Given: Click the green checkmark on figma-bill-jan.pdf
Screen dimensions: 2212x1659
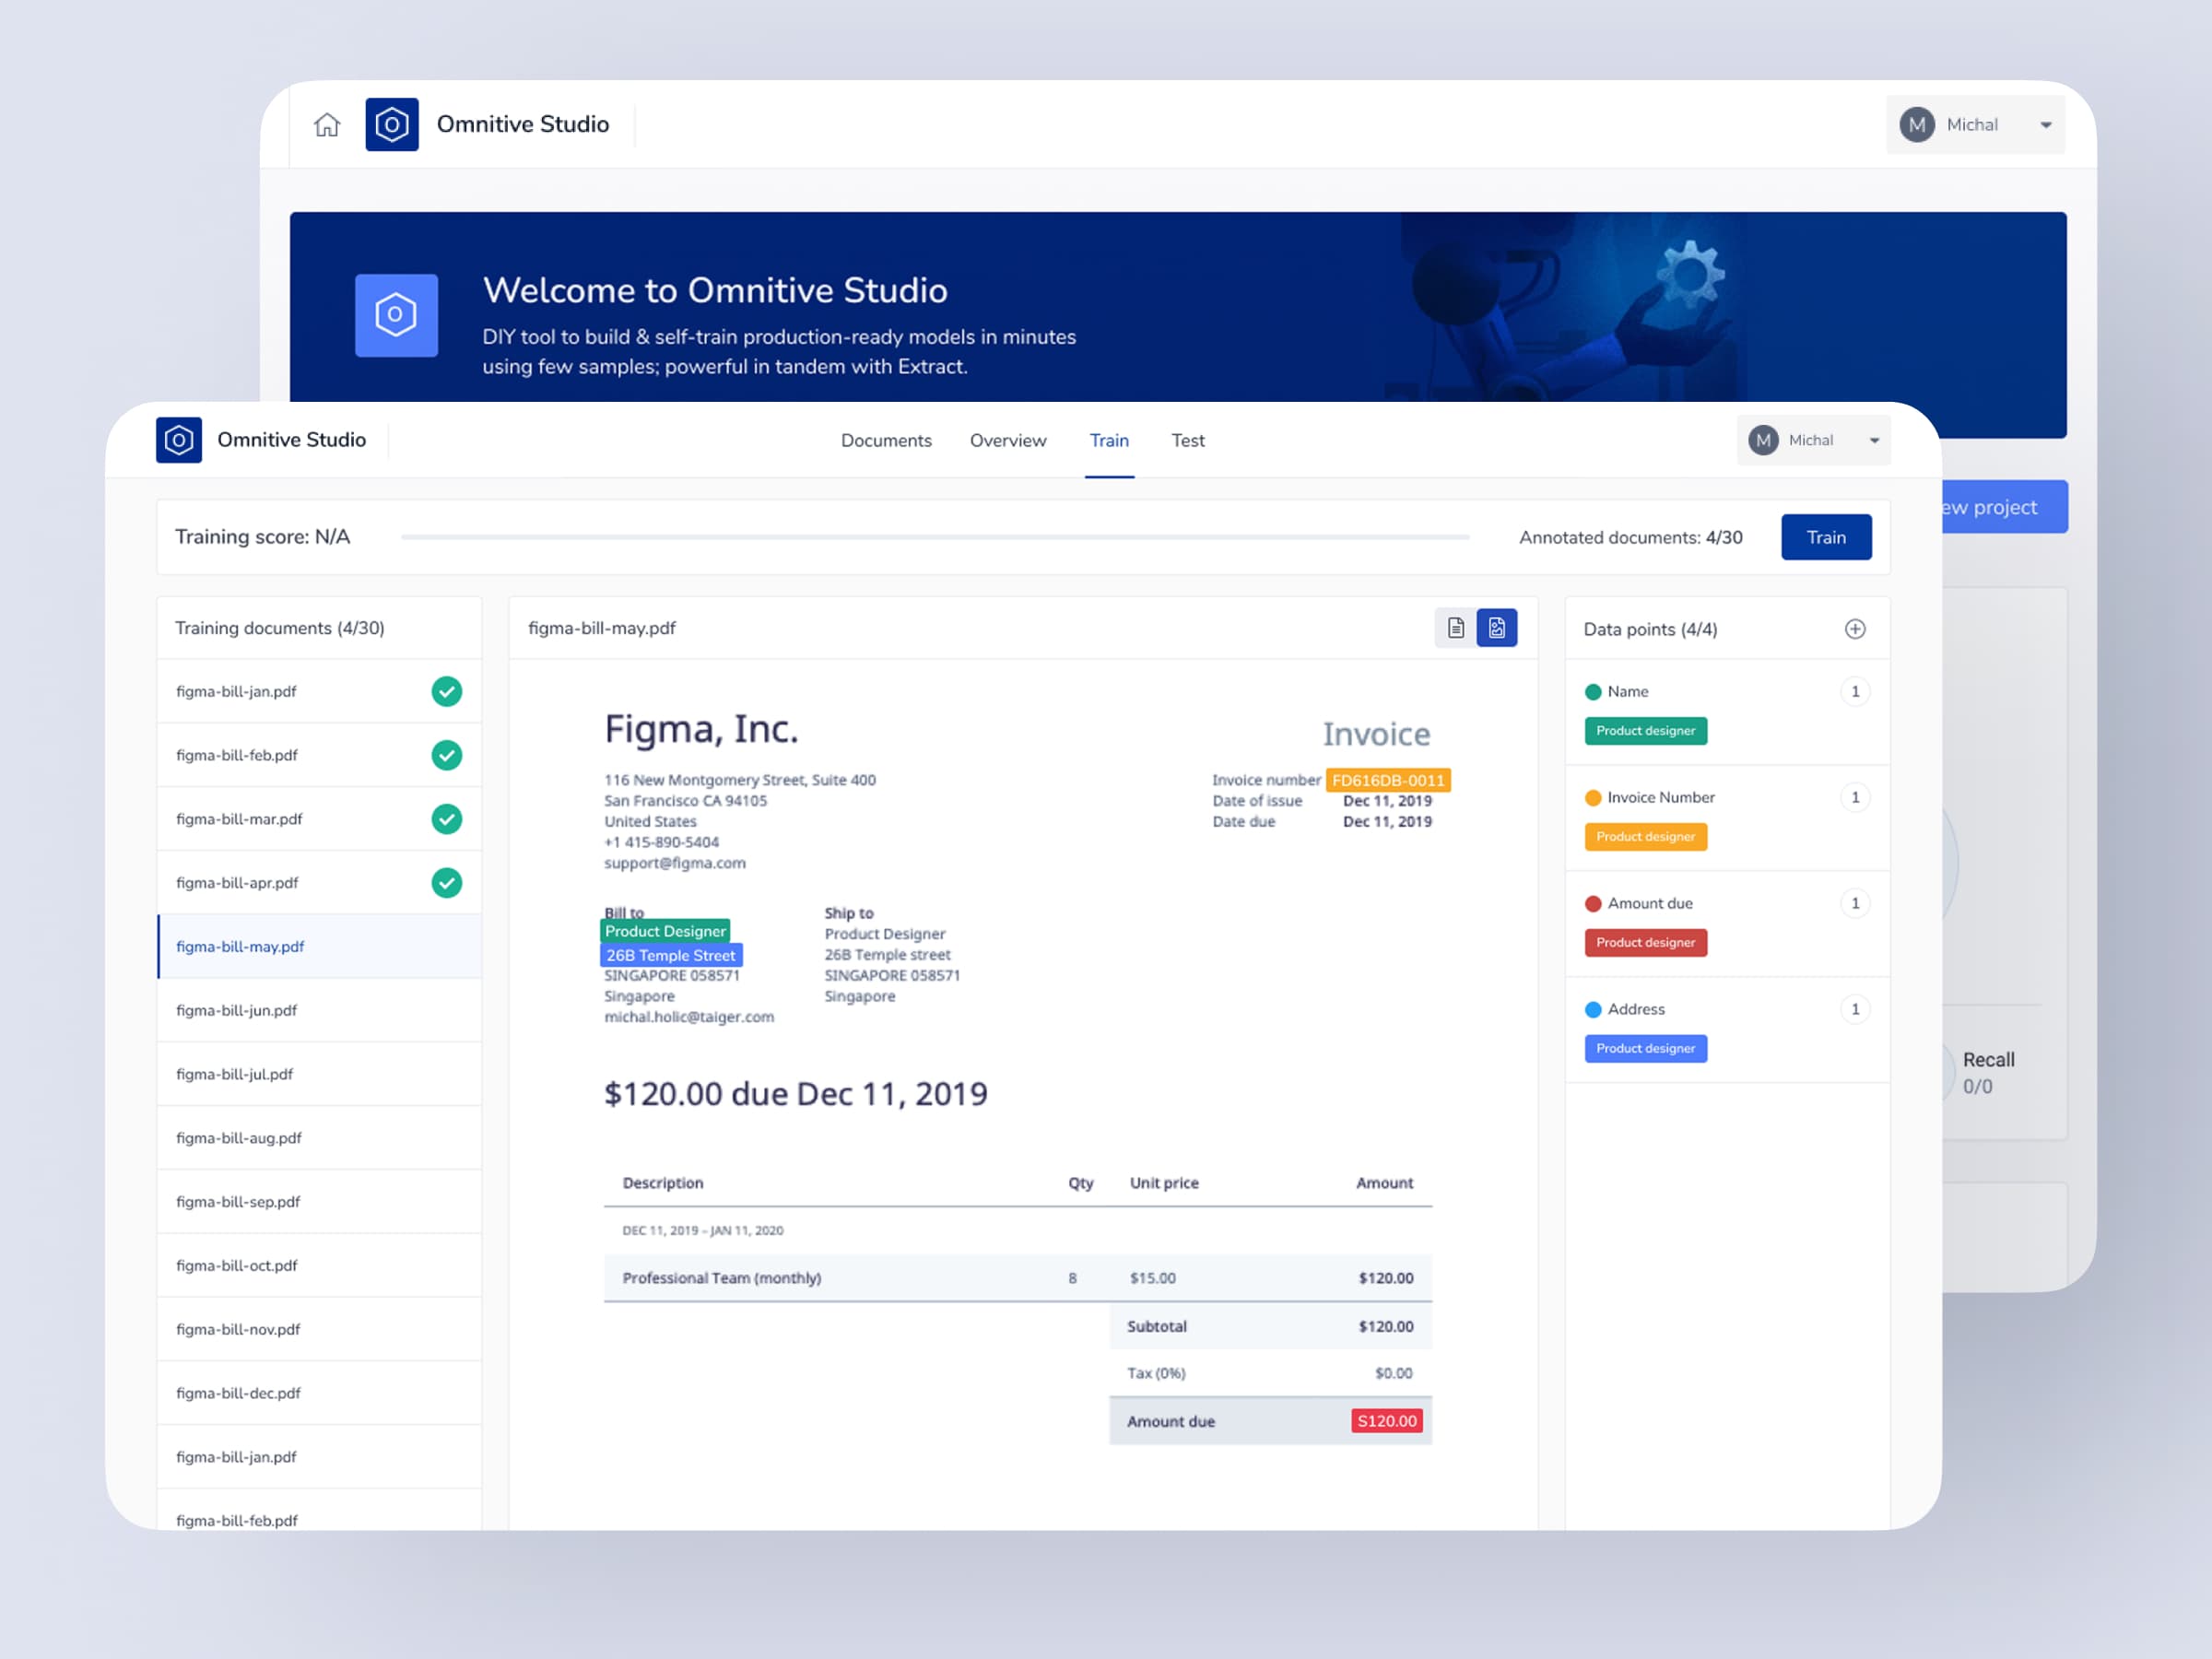Looking at the screenshot, I should coord(447,691).
